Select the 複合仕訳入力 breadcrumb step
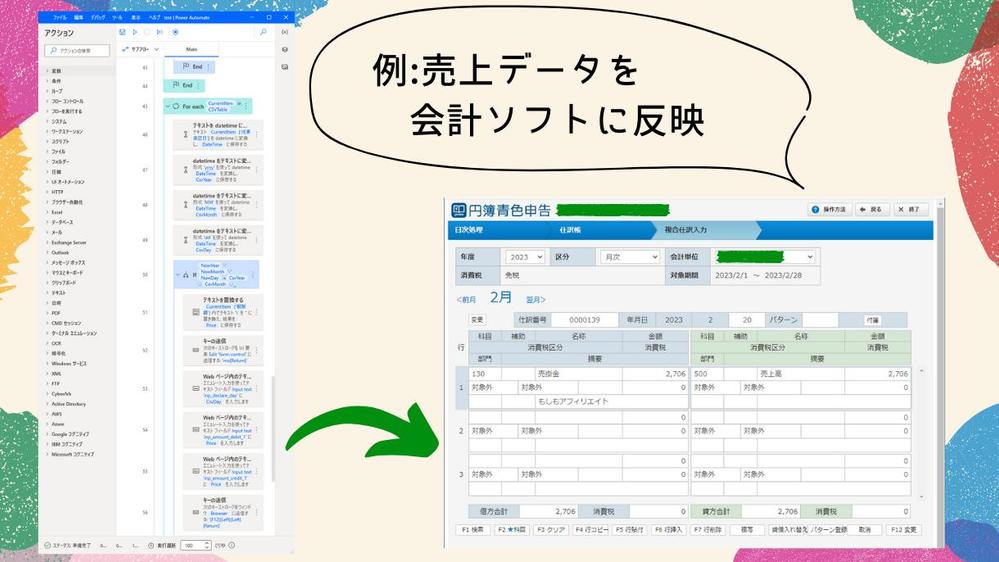 pos(686,230)
